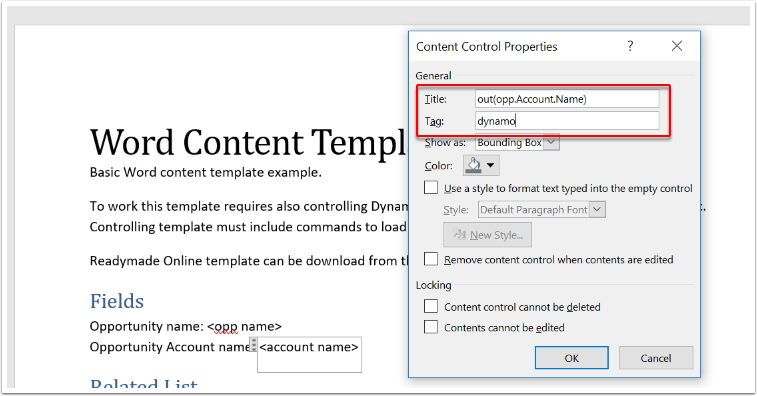Click the paint bucket color icon

[474, 165]
